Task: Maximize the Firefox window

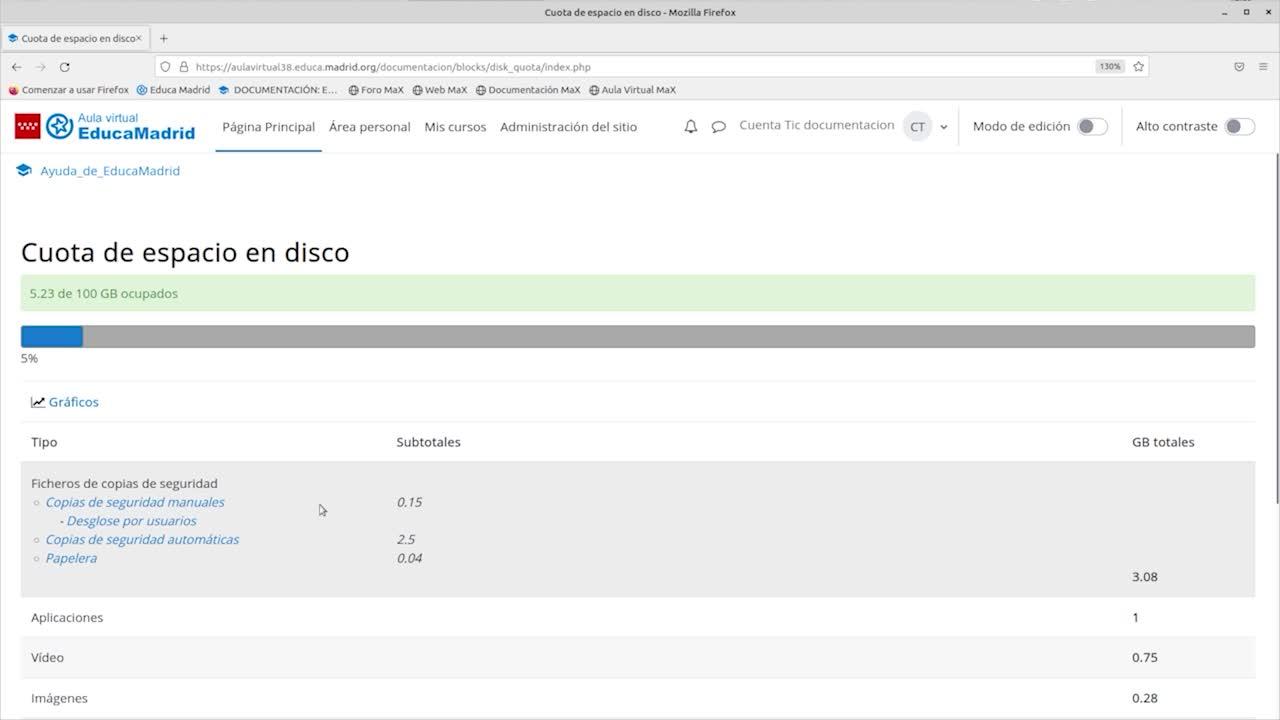Action: (x=1247, y=12)
